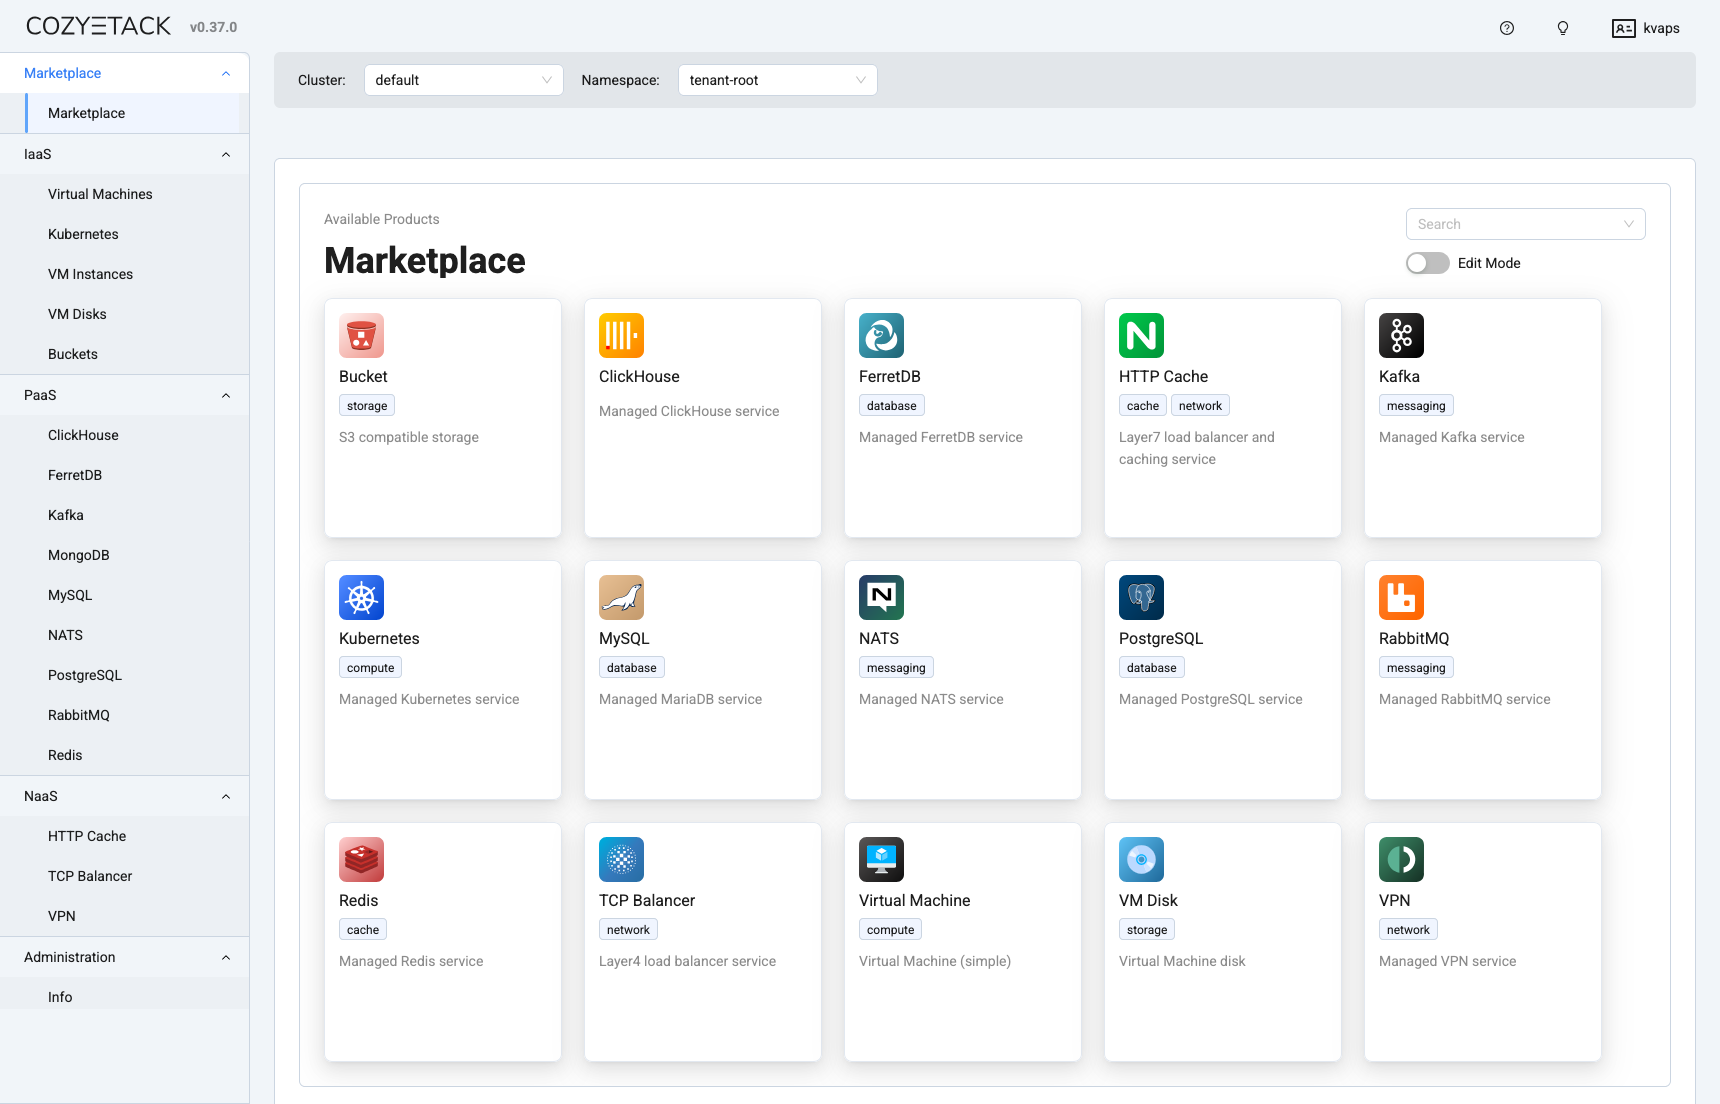Click the marketplace Search field
The image size is (1720, 1104).
point(1515,224)
